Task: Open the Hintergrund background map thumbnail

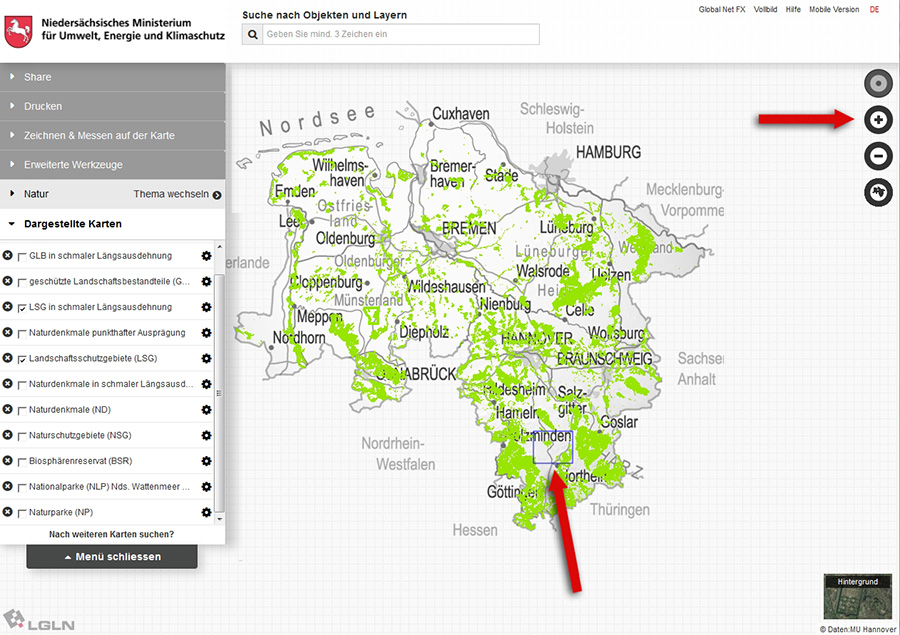Action: pyautogui.click(x=857, y=596)
